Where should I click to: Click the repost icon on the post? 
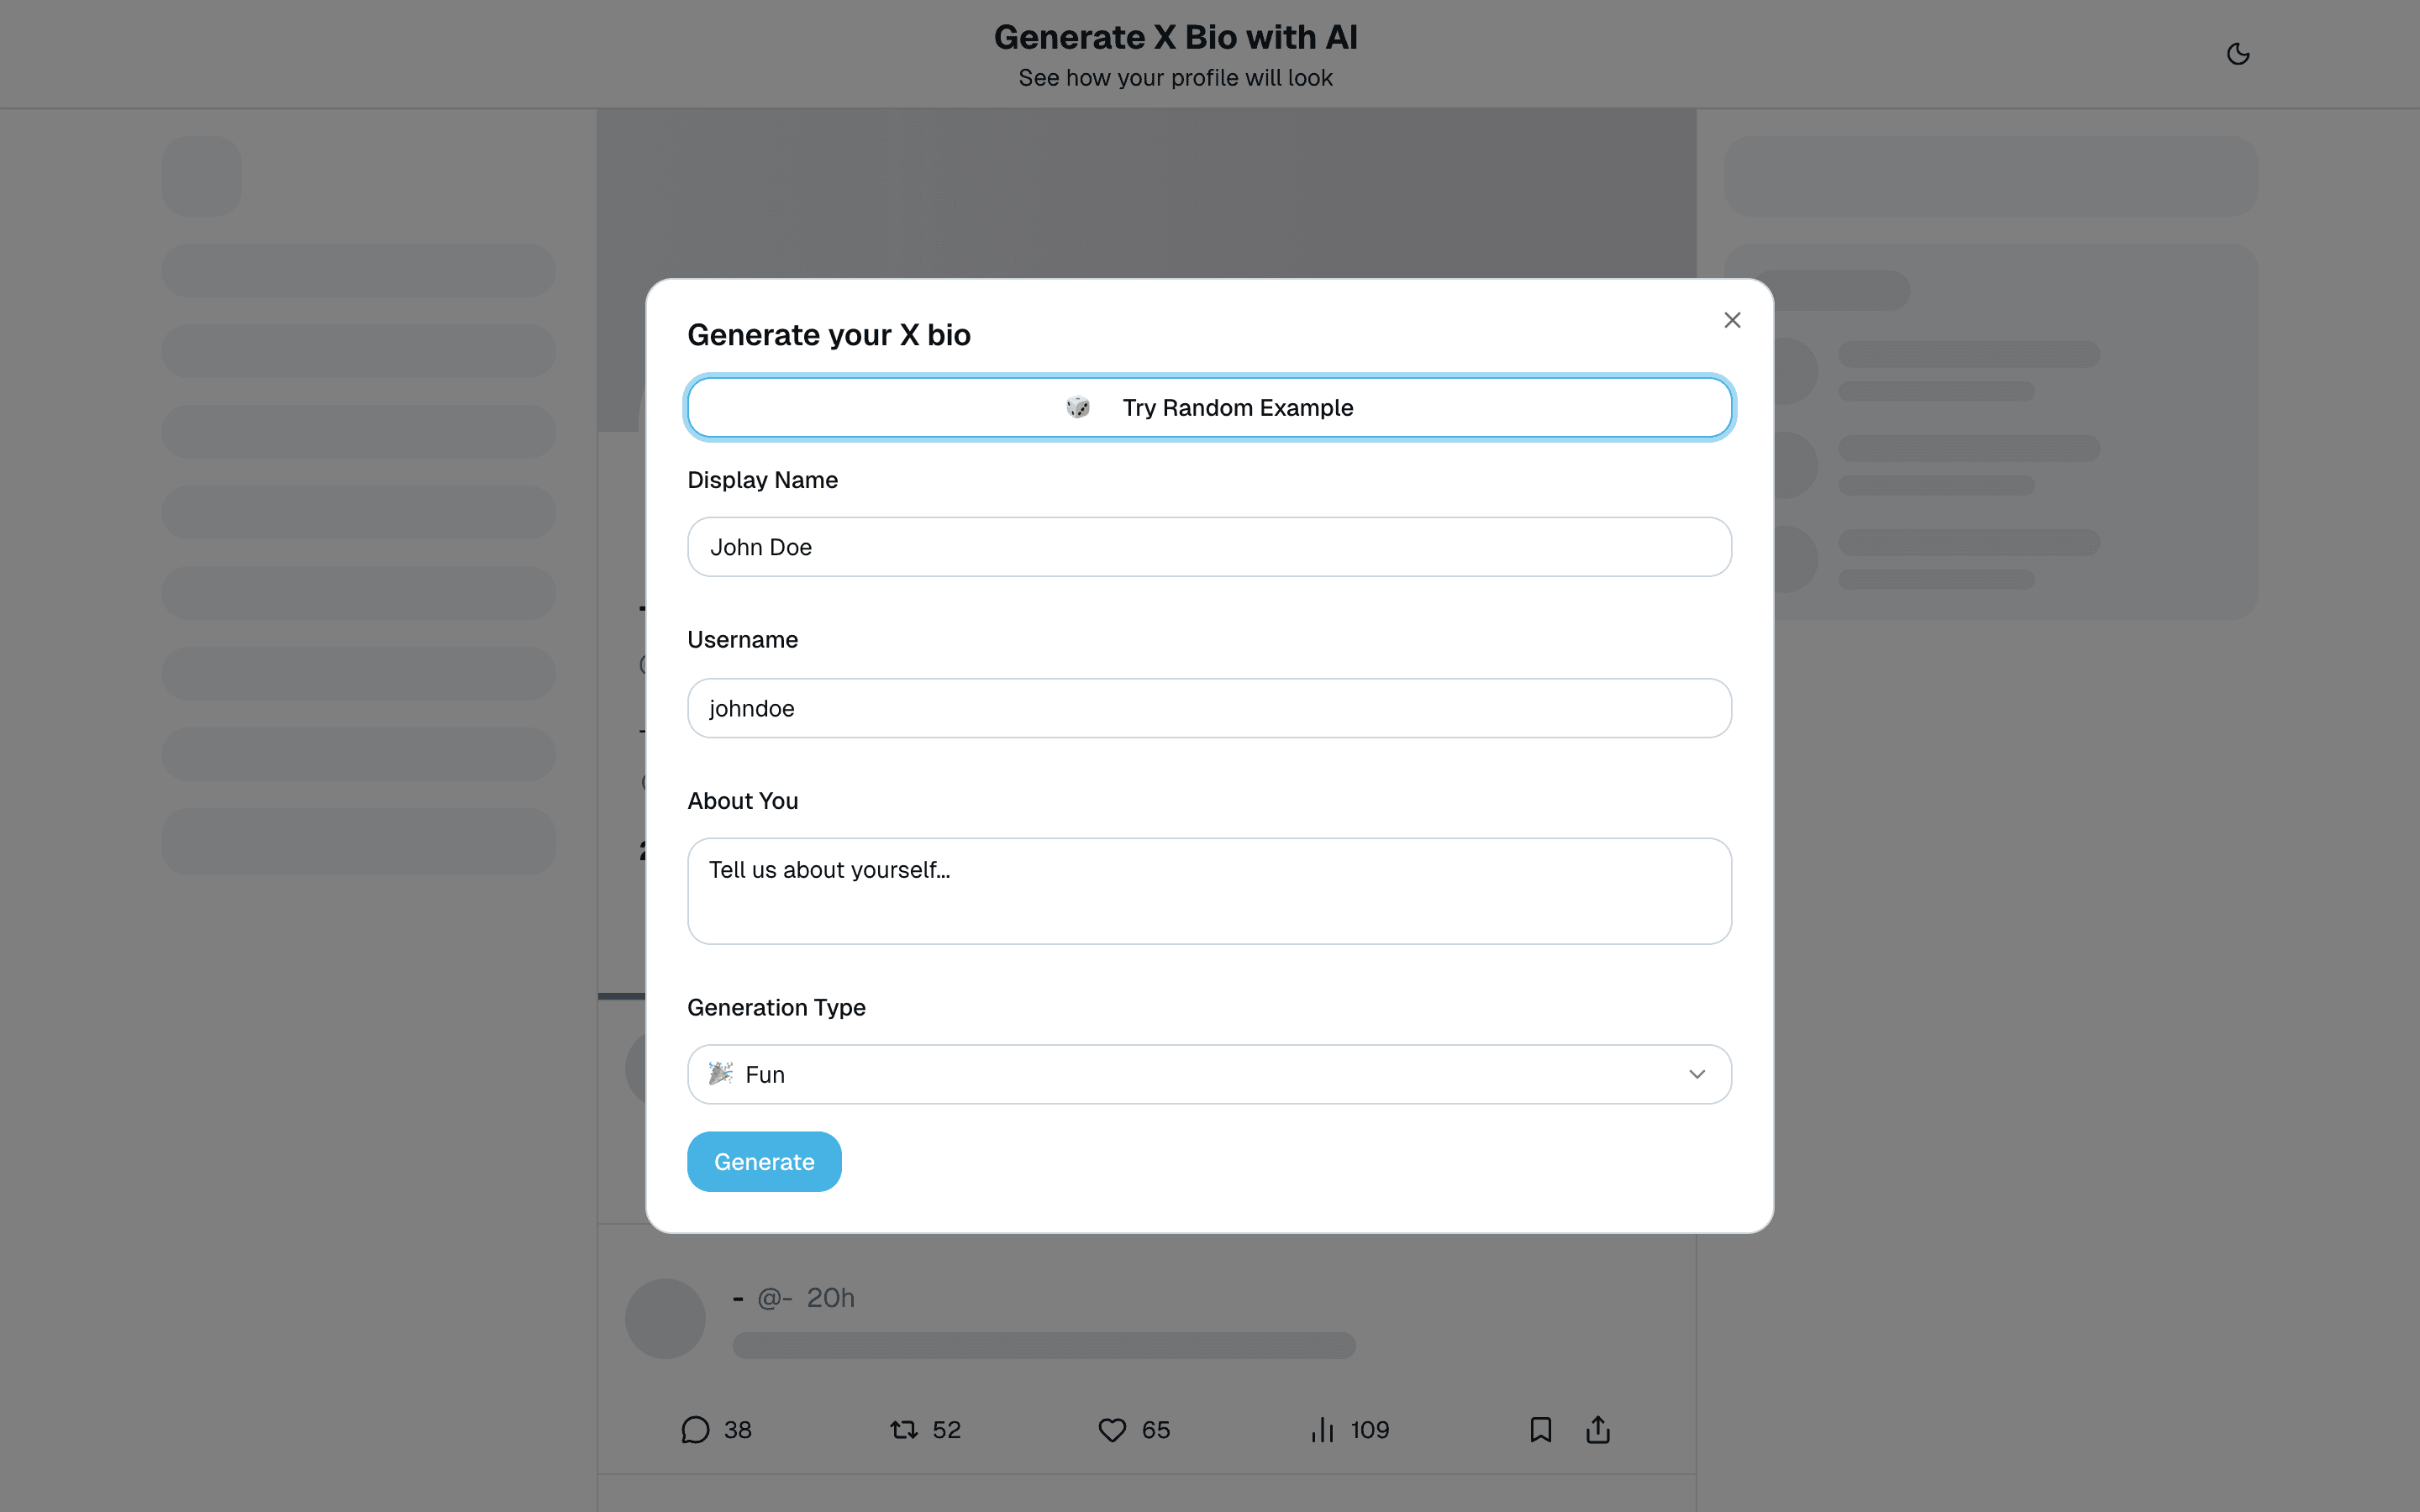904,1430
